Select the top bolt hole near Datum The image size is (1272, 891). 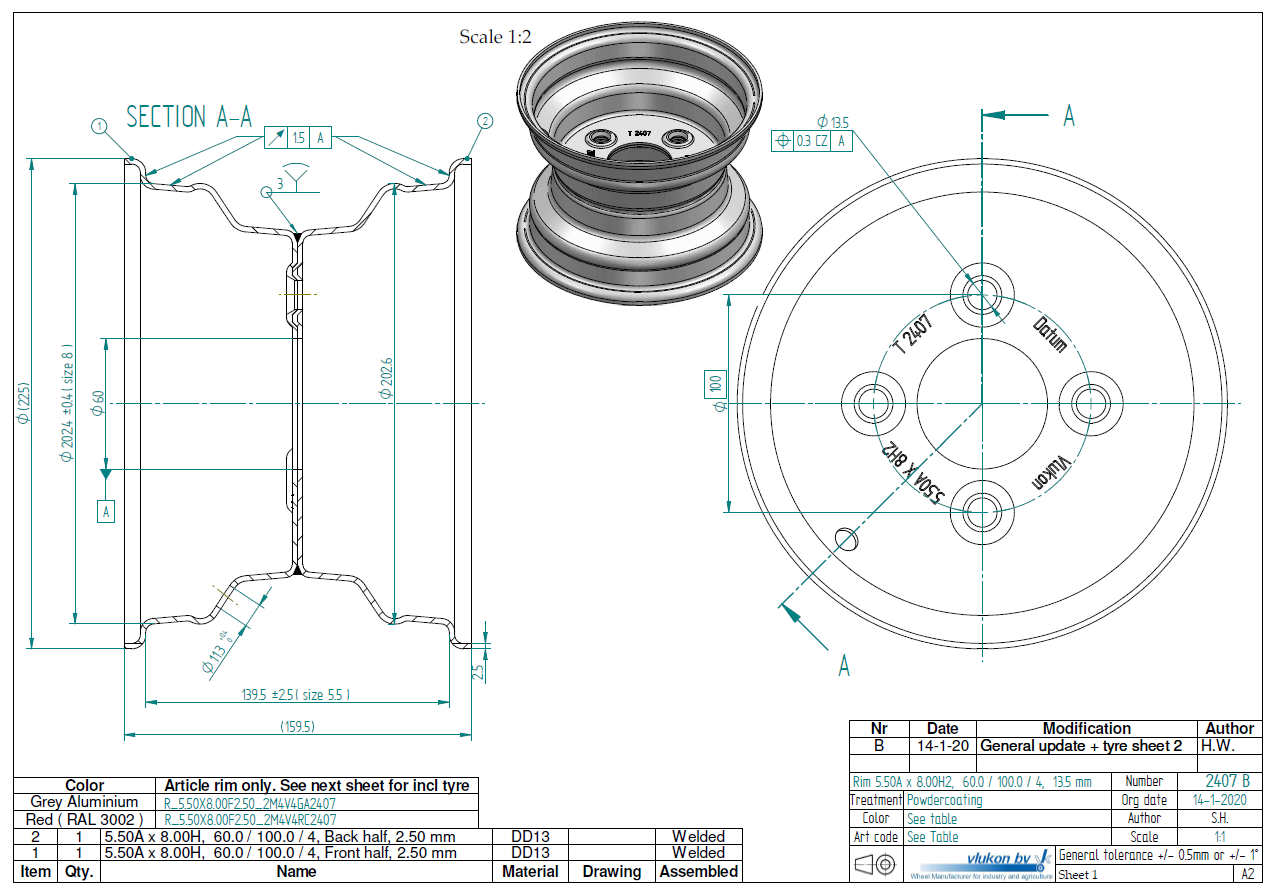click(x=981, y=293)
